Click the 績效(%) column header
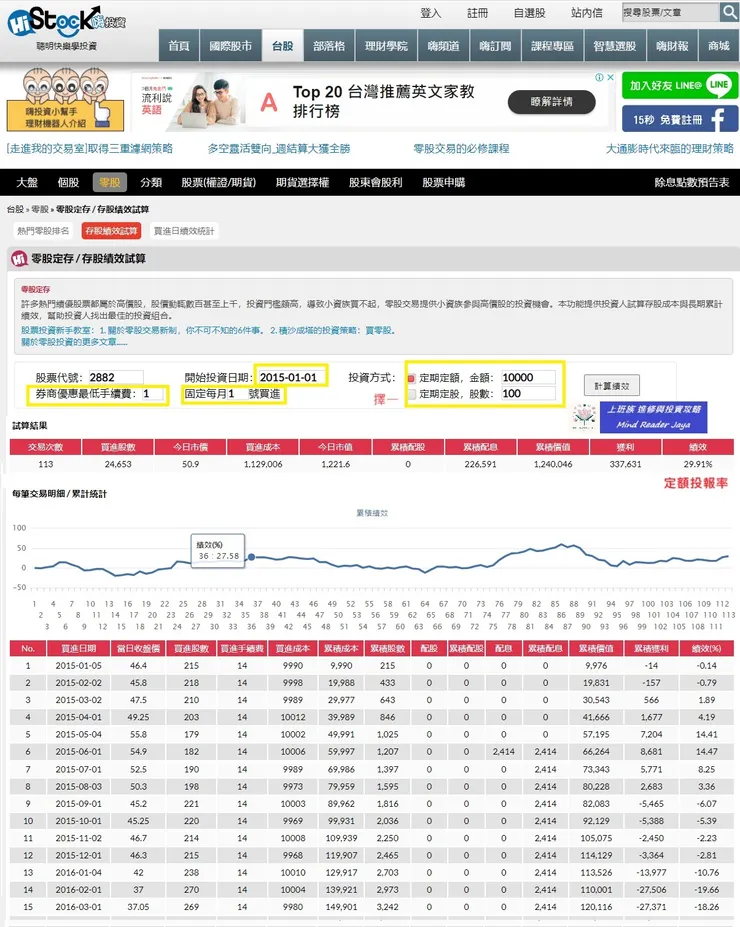Screen dimensions: 740x927 pyautogui.click(x=706, y=649)
